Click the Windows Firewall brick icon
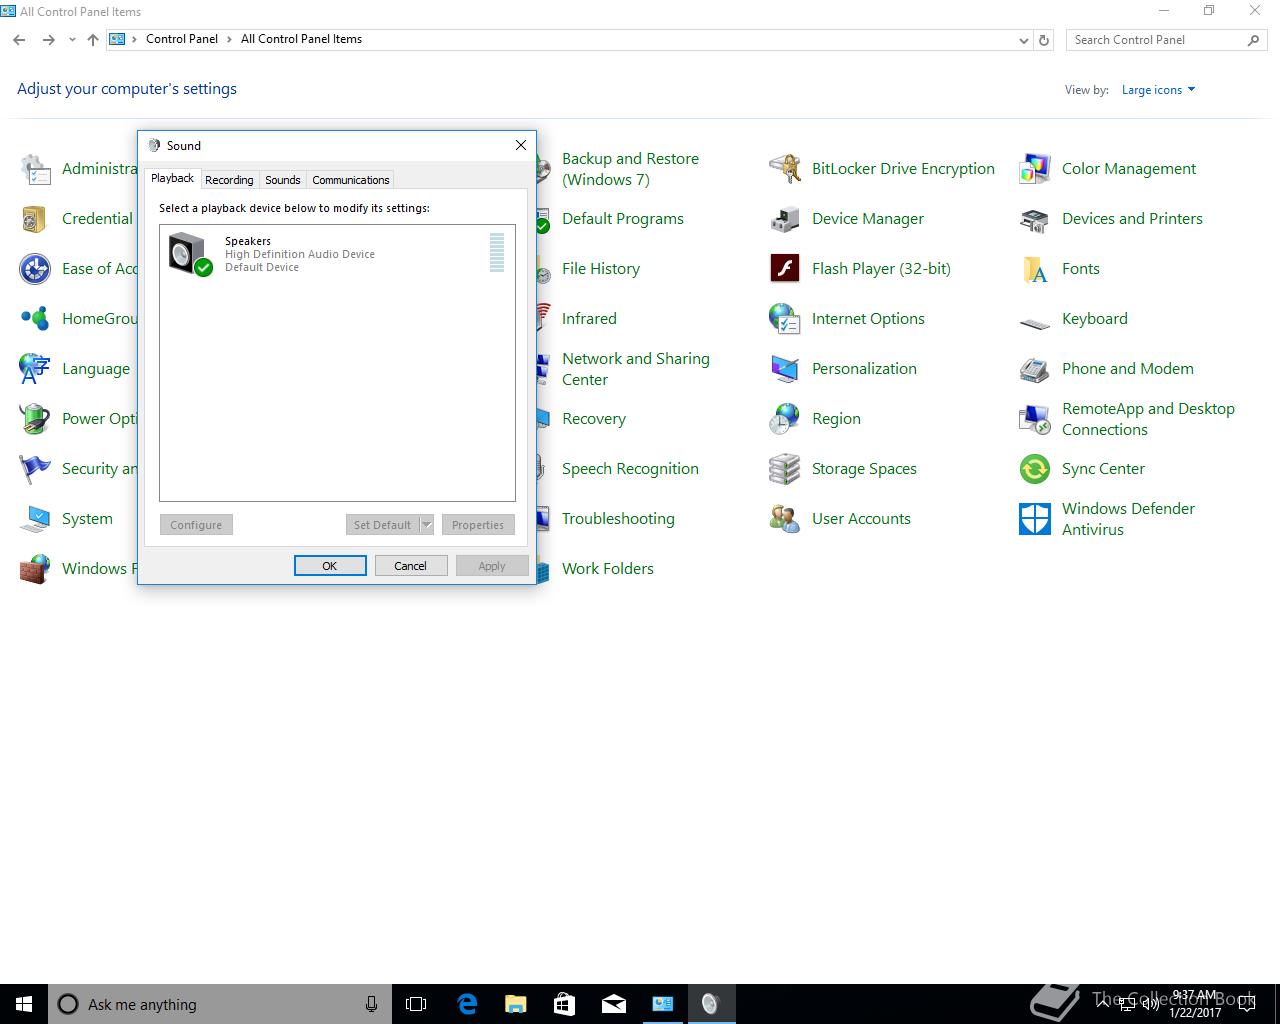Image resolution: width=1280 pixels, height=1024 pixels. 35,569
